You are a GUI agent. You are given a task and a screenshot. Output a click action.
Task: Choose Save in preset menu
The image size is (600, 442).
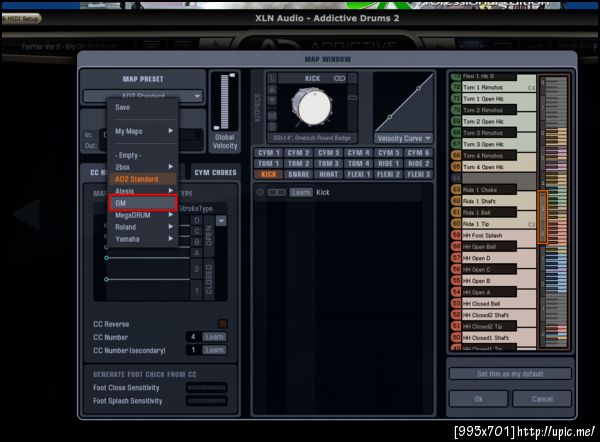point(142,108)
